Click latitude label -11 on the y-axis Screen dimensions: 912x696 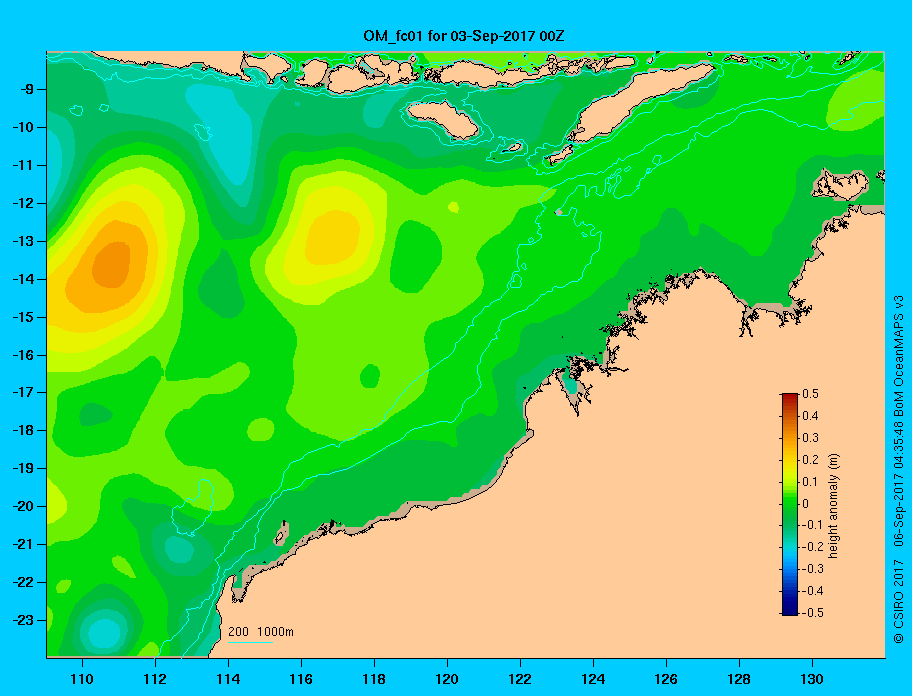click(x=23, y=165)
